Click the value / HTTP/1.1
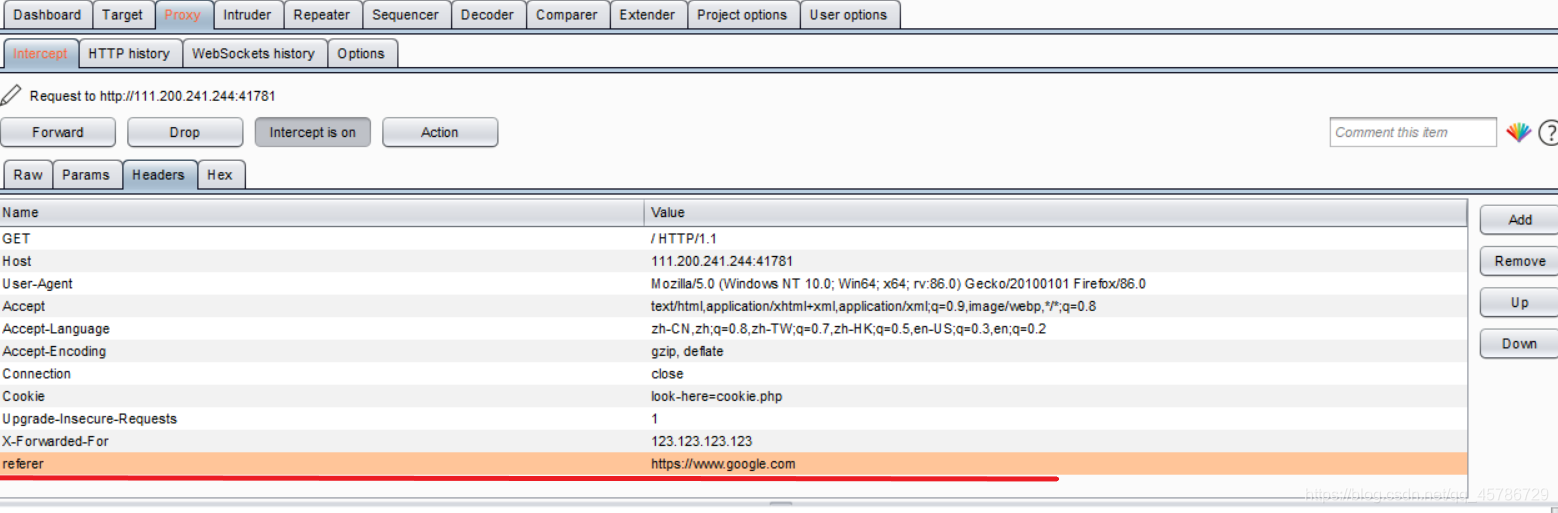The width and height of the screenshot is (1558, 513). tap(684, 239)
